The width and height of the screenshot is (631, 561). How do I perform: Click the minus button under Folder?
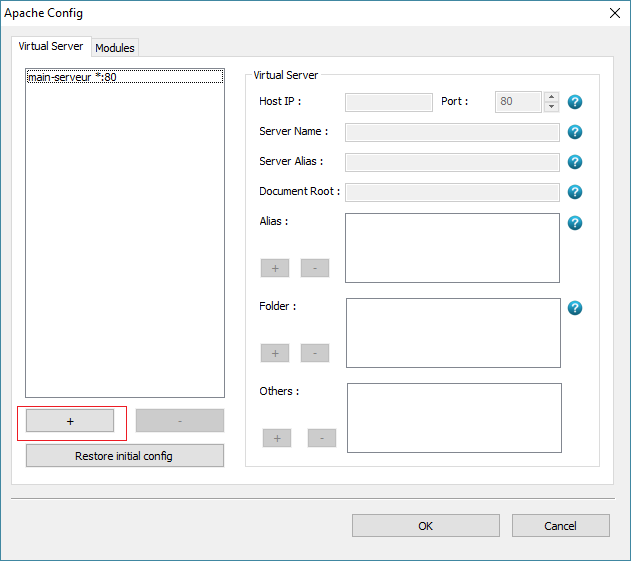[315, 353]
